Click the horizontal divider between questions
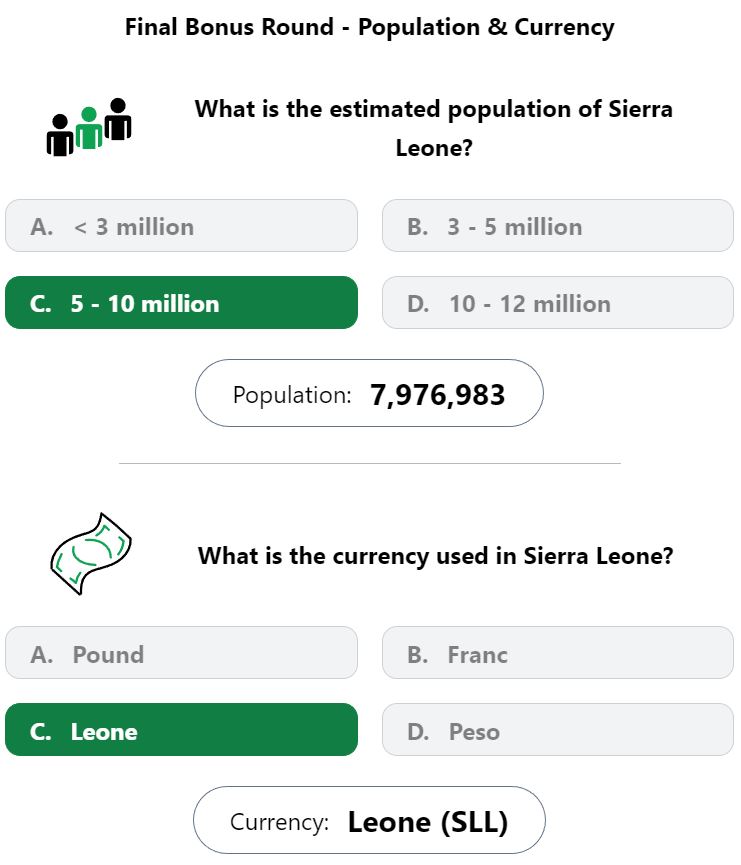 370,463
